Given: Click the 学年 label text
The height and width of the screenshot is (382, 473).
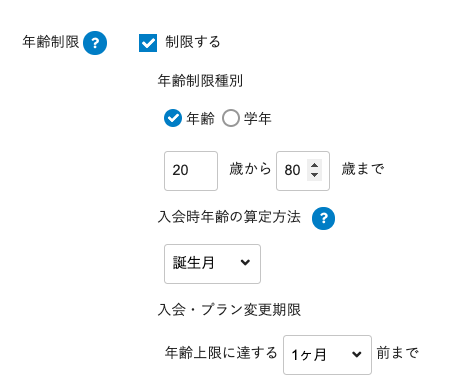Looking at the screenshot, I should coord(257,119).
